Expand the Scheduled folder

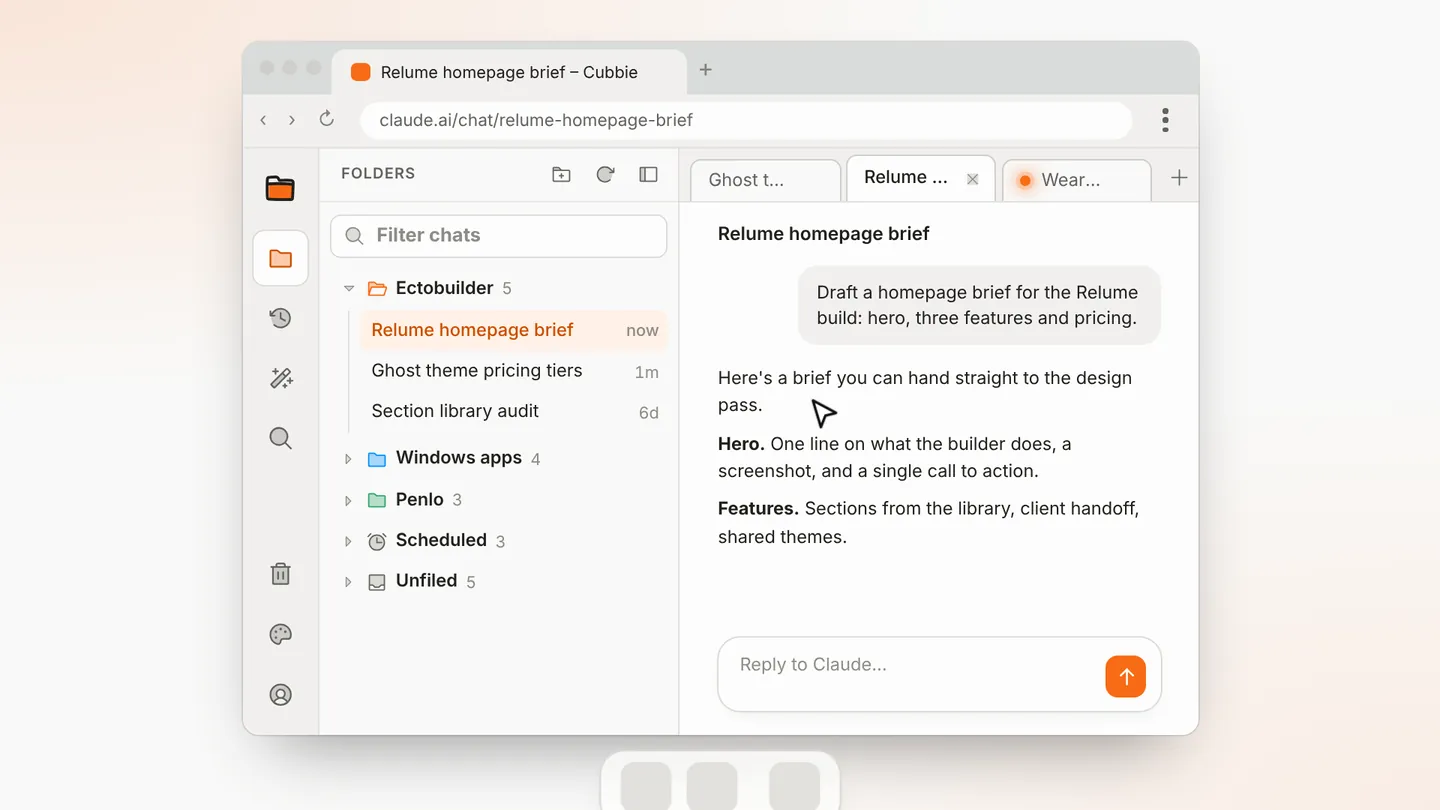349,541
